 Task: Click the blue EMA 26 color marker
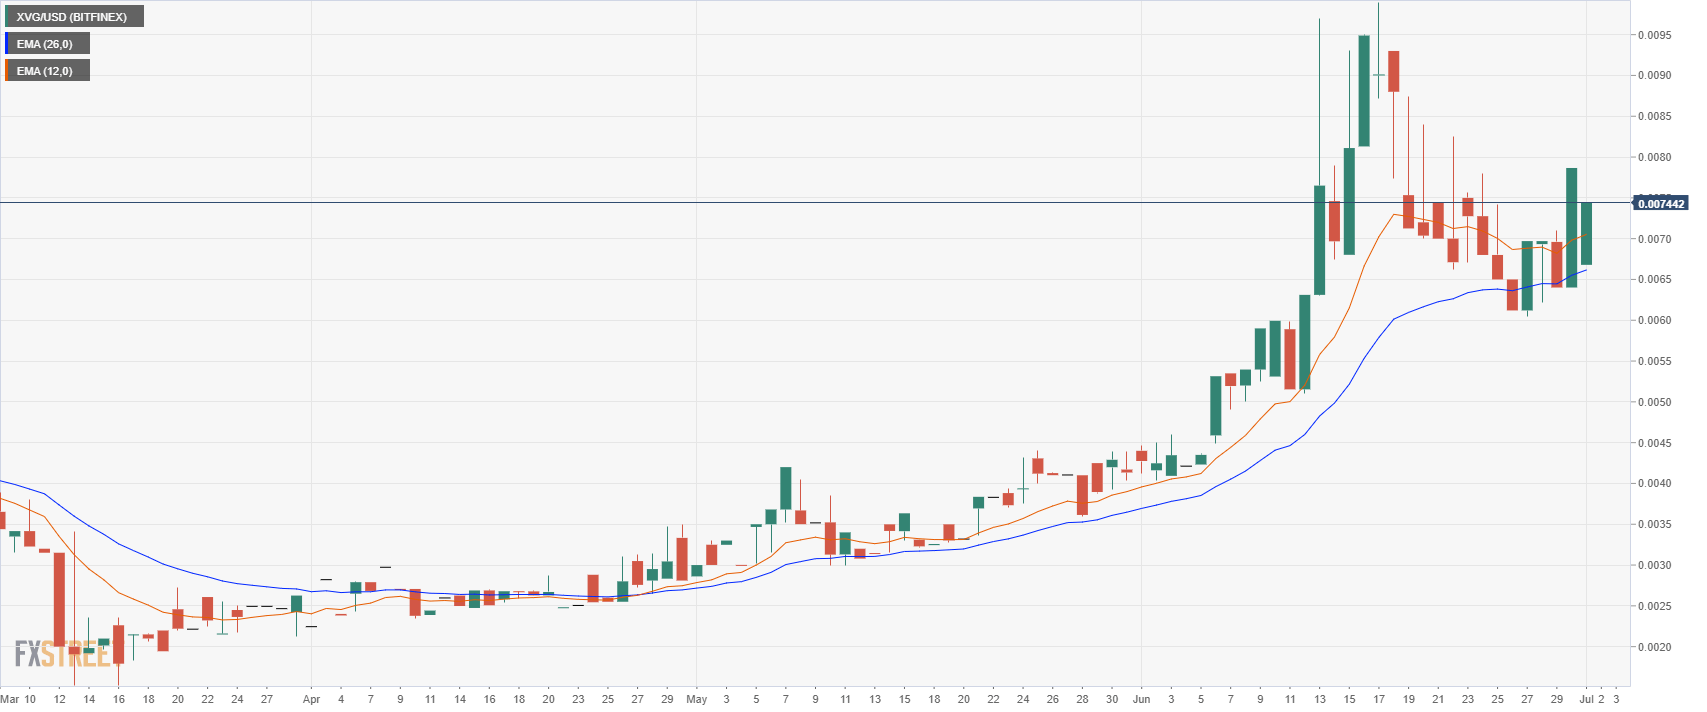tap(7, 44)
